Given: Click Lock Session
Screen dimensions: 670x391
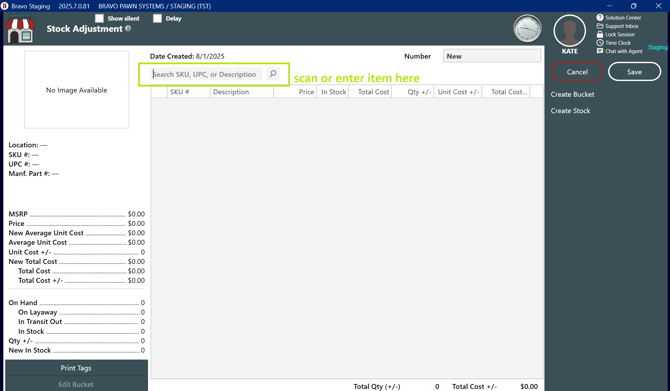Looking at the screenshot, I should (616, 34).
